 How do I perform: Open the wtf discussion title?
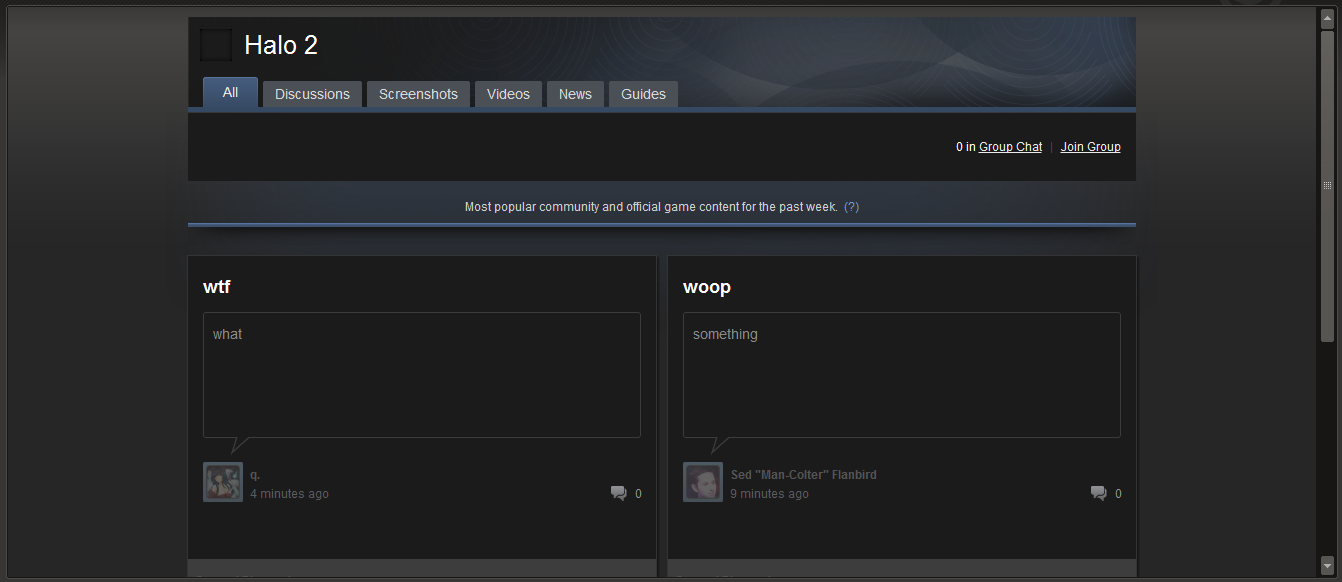click(x=217, y=287)
